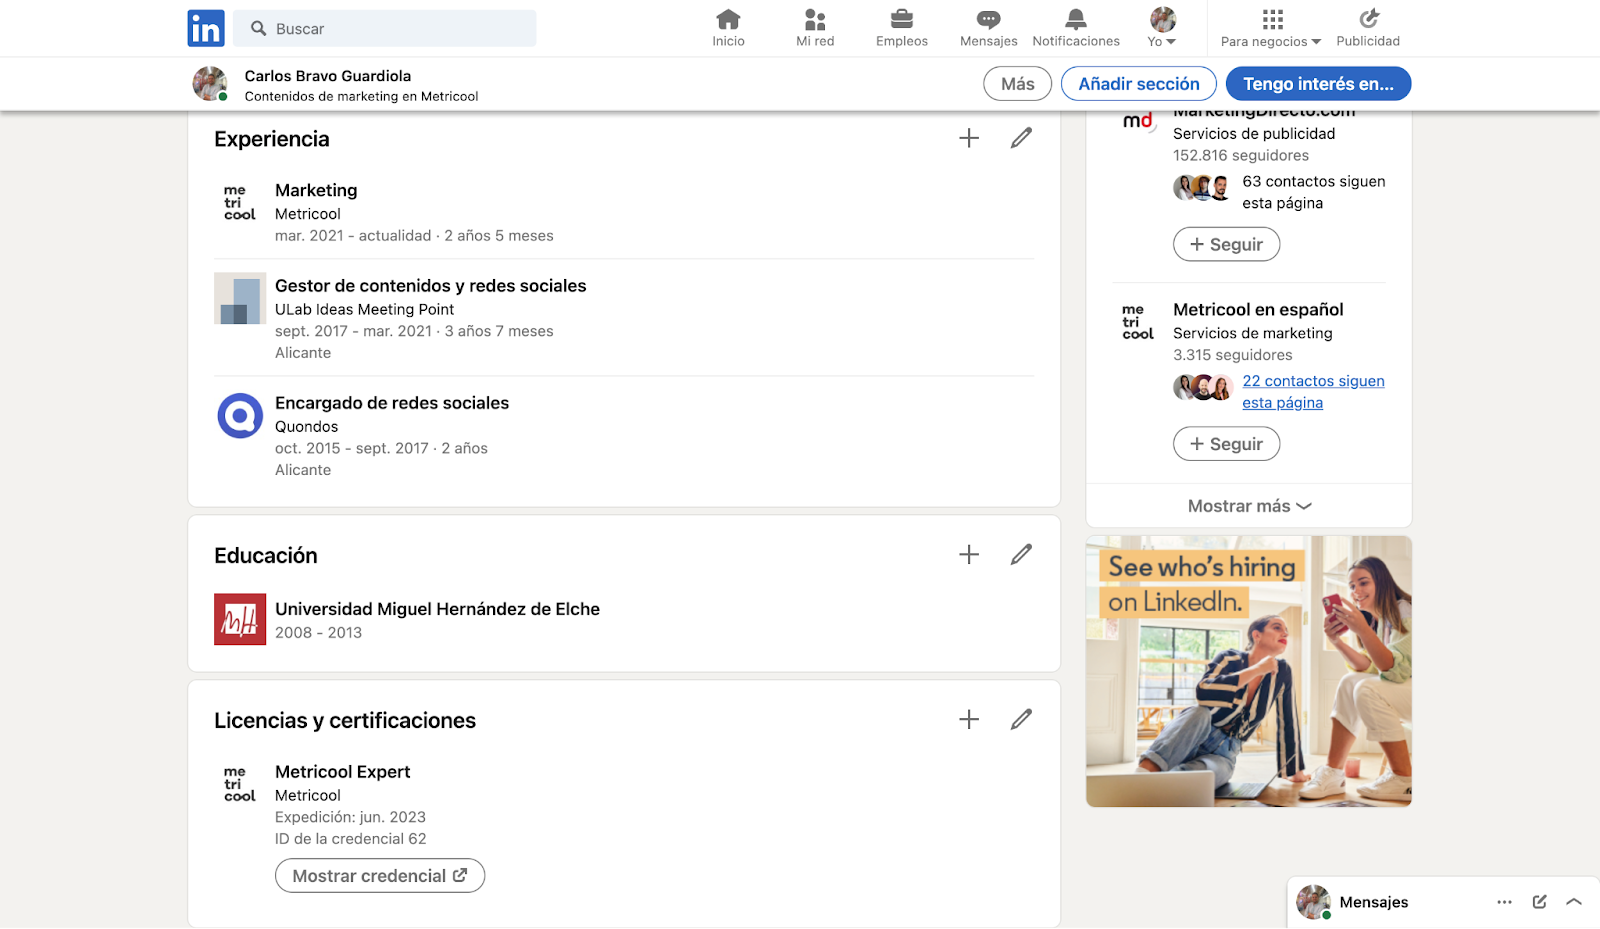The width and height of the screenshot is (1600, 929).
Task: Click the Buscar search field
Action: tap(385, 28)
